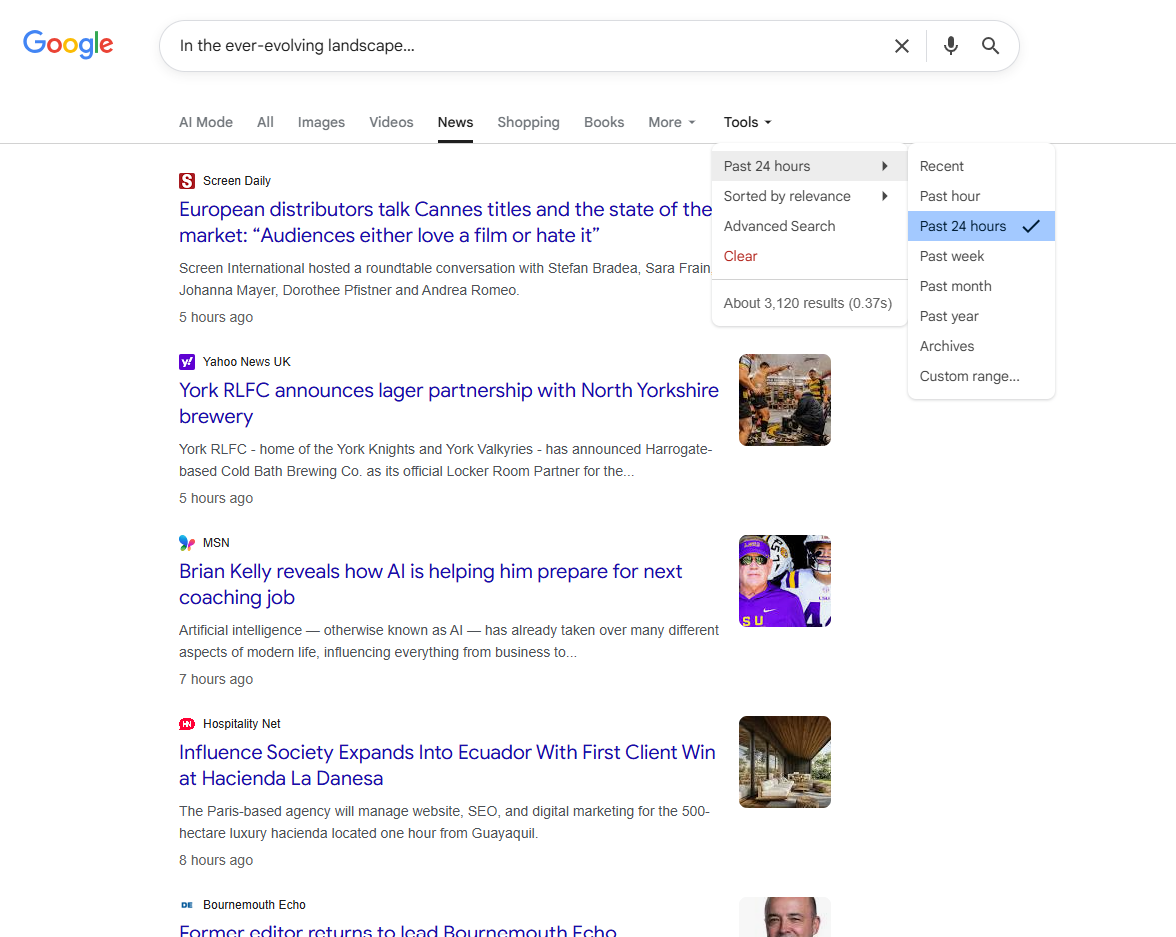The width and height of the screenshot is (1176, 937).
Task: Click the '7 hours ago' timestamp
Action: tap(216, 679)
